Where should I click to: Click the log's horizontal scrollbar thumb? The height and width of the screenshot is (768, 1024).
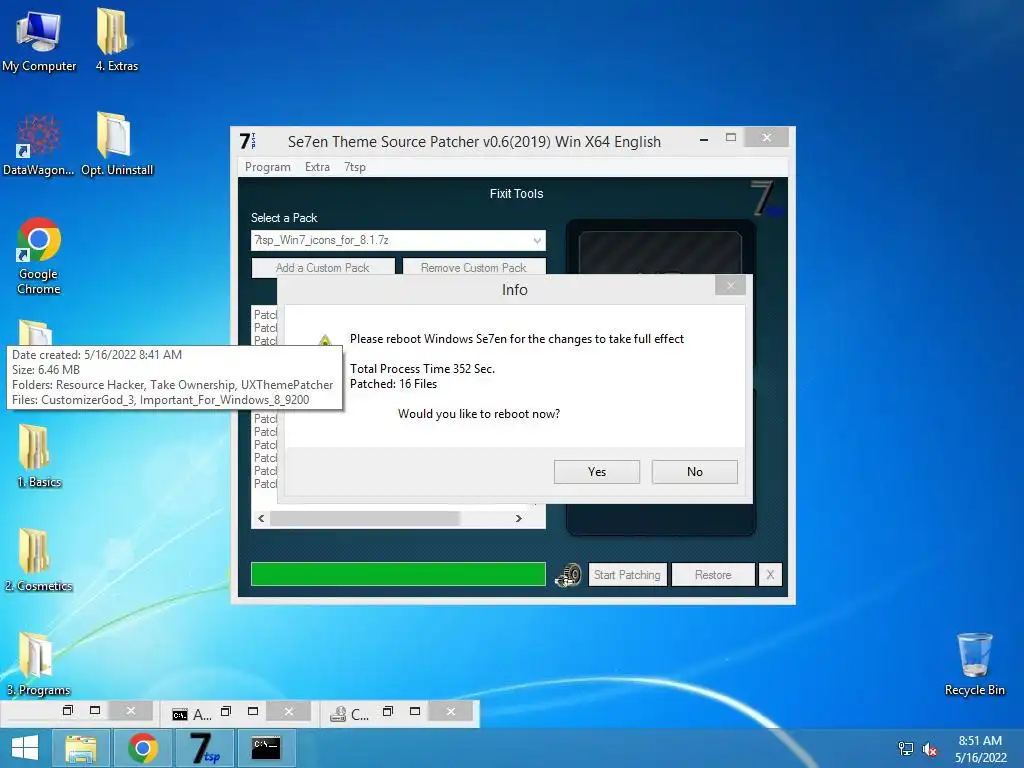365,518
